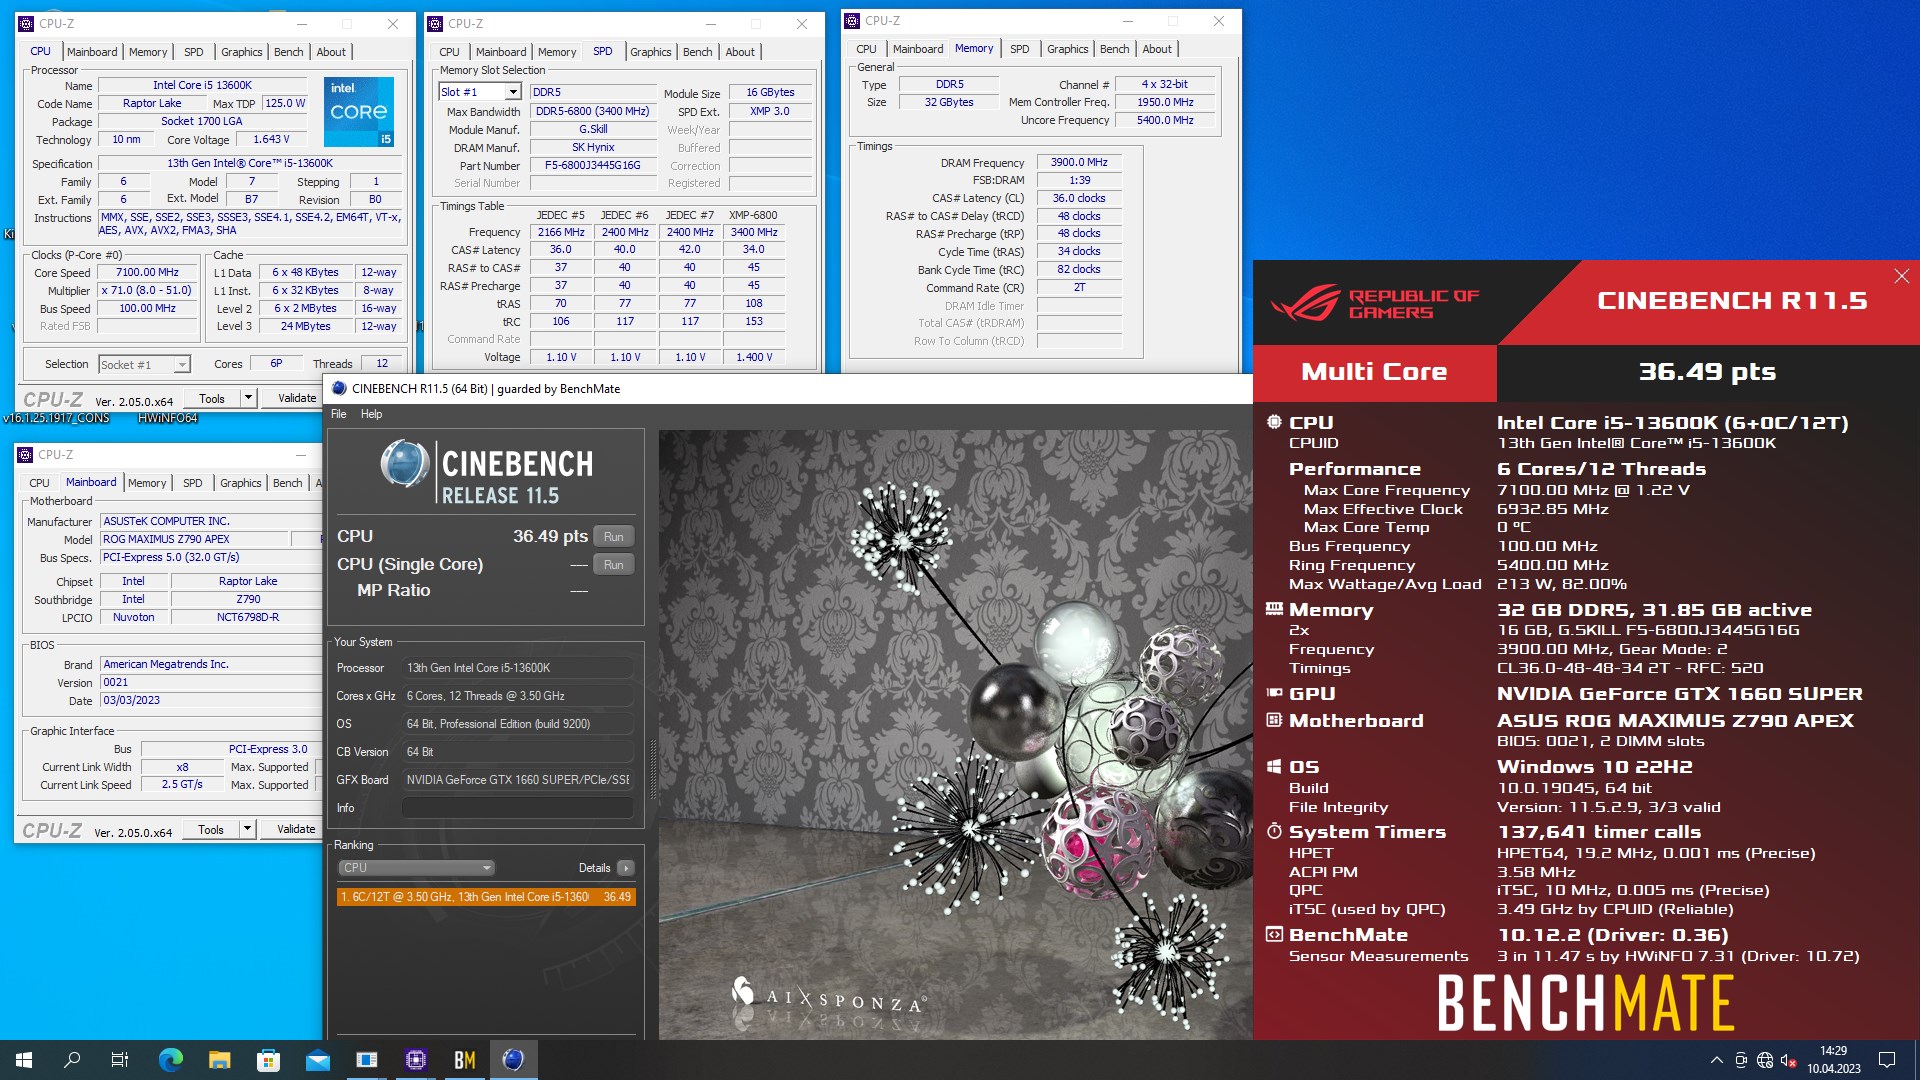Launch Microsoft Edge from taskbar
The width and height of the screenshot is (1920, 1080).
(x=171, y=1060)
